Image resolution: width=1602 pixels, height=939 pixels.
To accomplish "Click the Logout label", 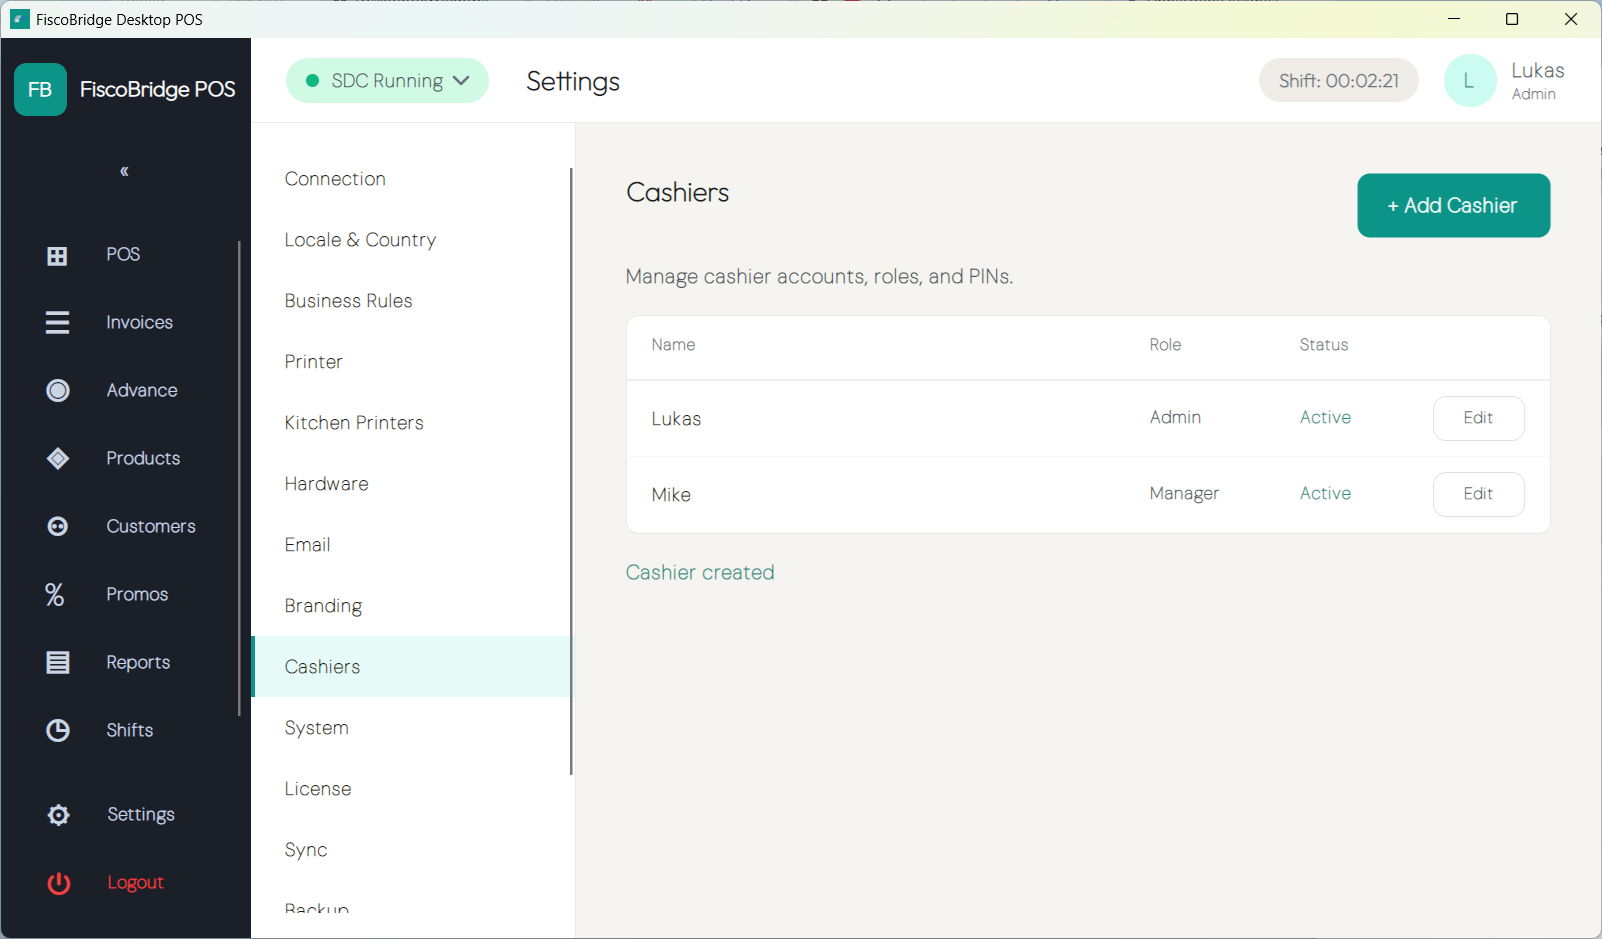I will 135,882.
